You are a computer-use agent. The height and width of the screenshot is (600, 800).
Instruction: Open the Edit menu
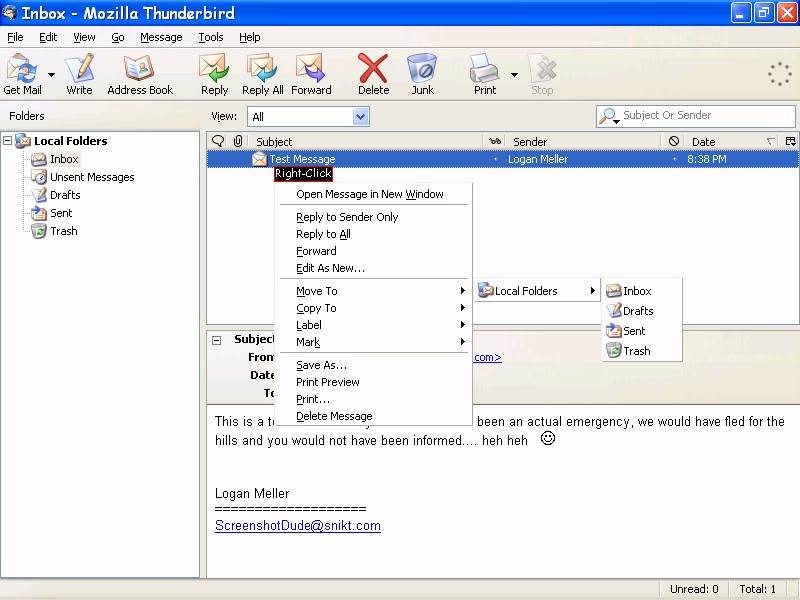[48, 37]
